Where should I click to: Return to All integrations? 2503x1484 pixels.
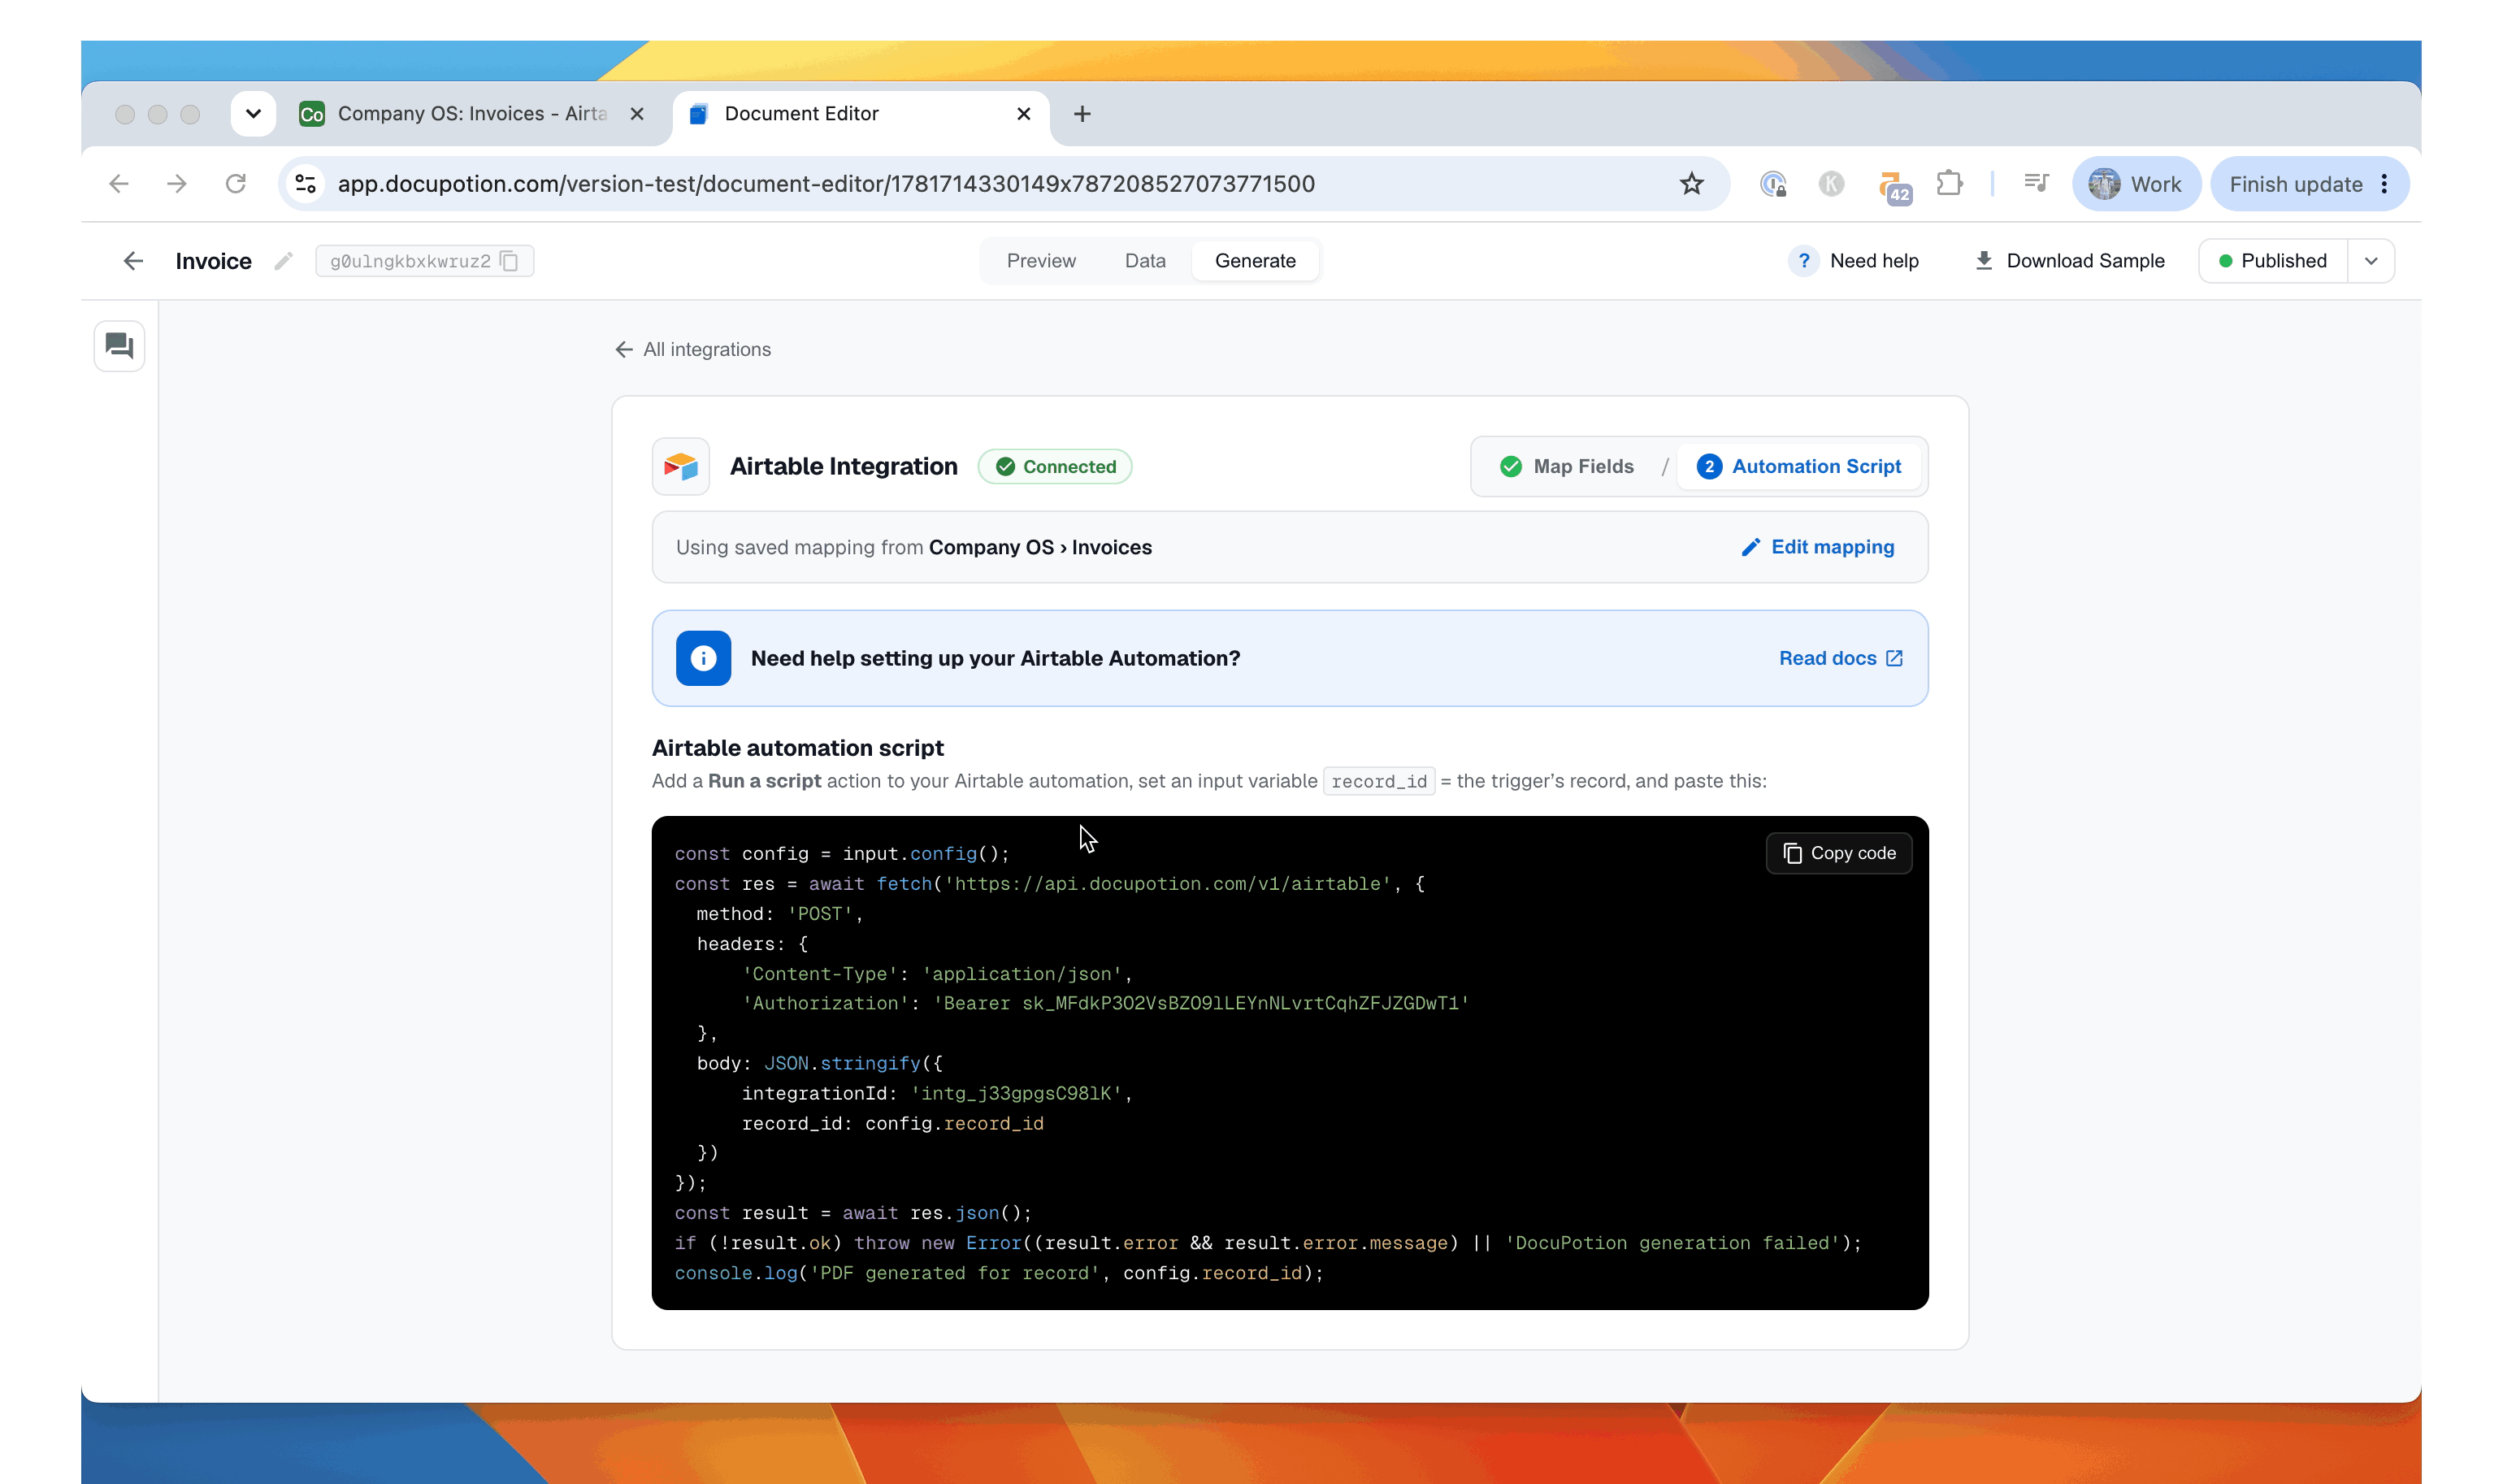[692, 349]
